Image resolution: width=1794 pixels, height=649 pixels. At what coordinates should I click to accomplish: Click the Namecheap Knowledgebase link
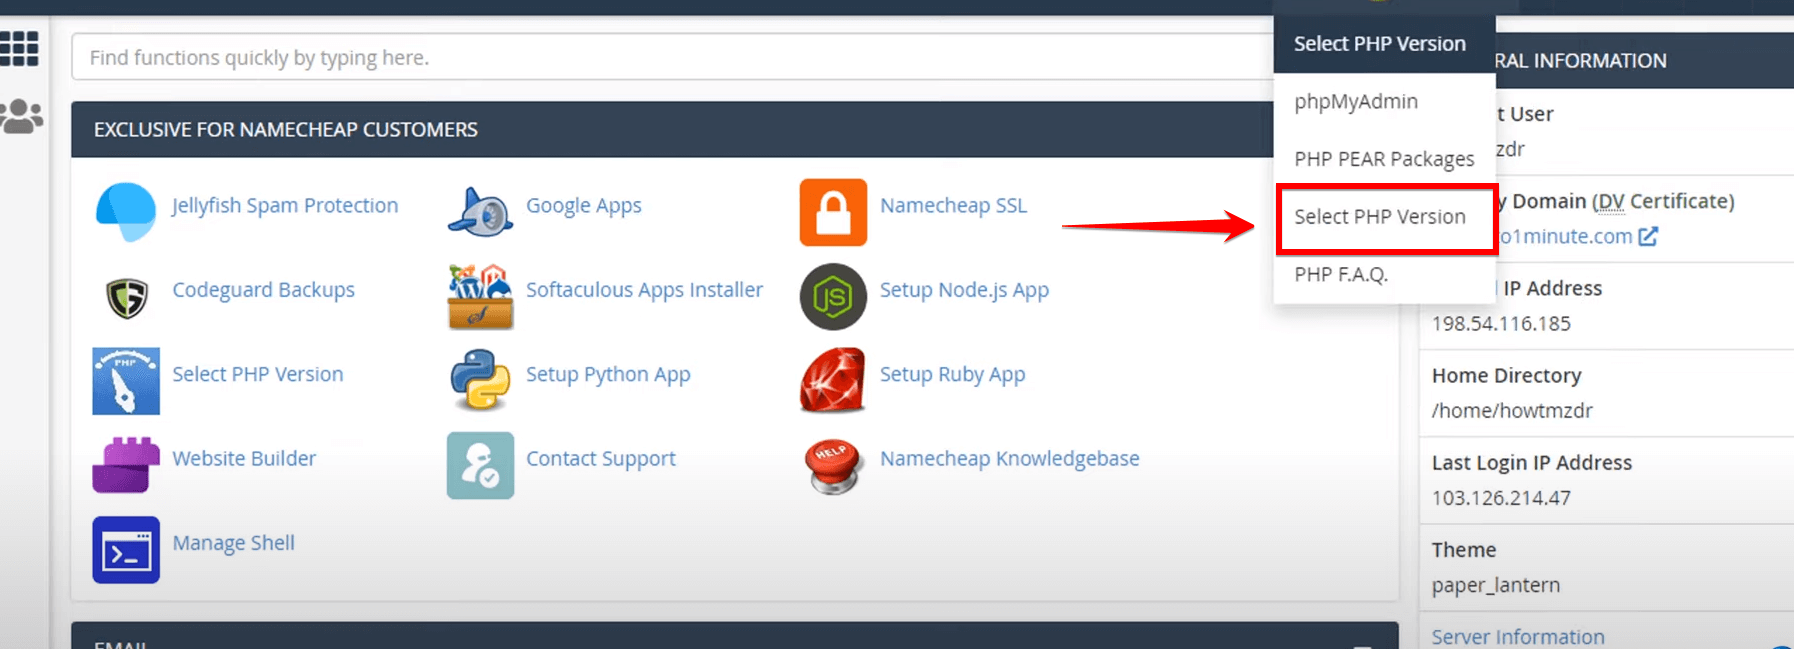pos(1009,458)
